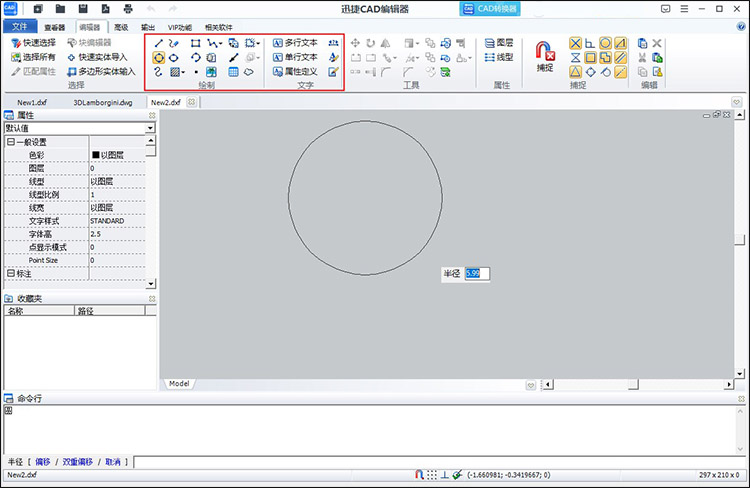Click the magnet icon in status bar

click(419, 475)
